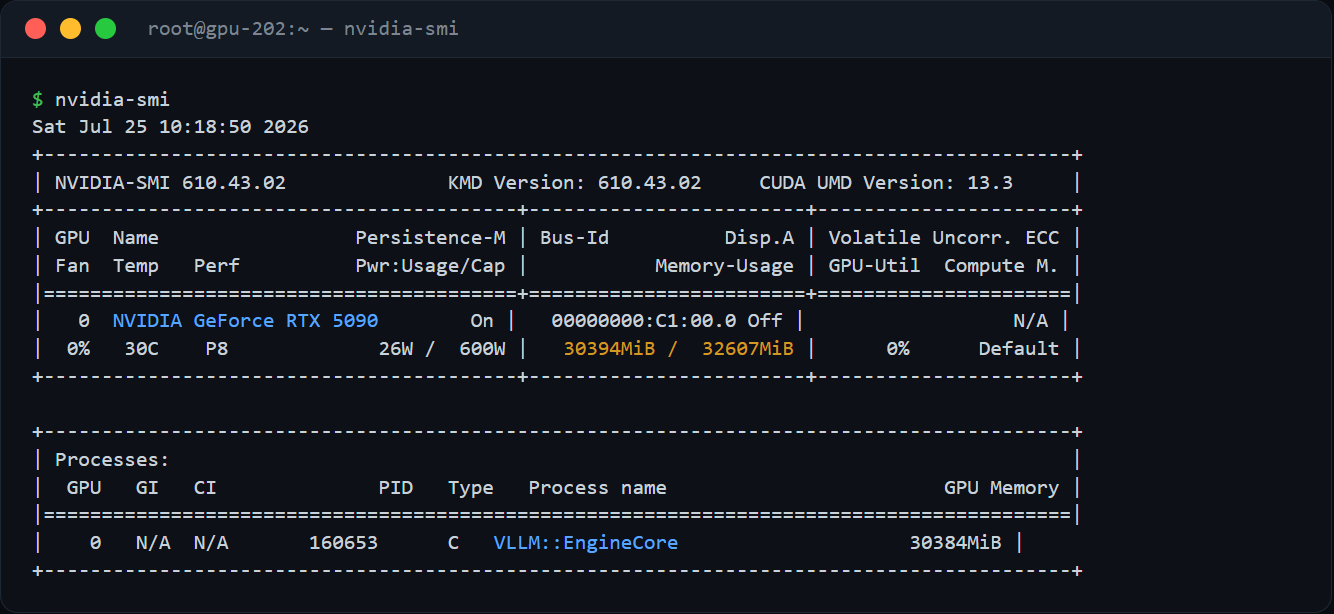The height and width of the screenshot is (614, 1334).
Task: Click the PID column header
Action: (x=395, y=488)
